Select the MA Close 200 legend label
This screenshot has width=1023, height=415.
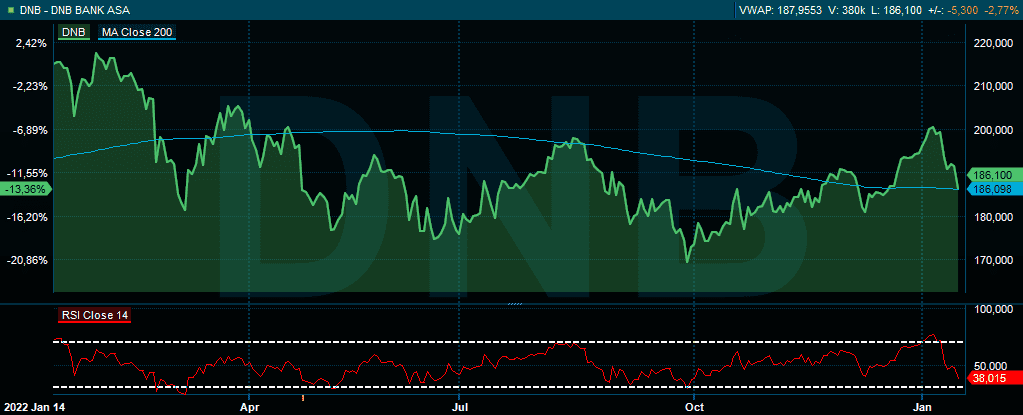[x=138, y=31]
